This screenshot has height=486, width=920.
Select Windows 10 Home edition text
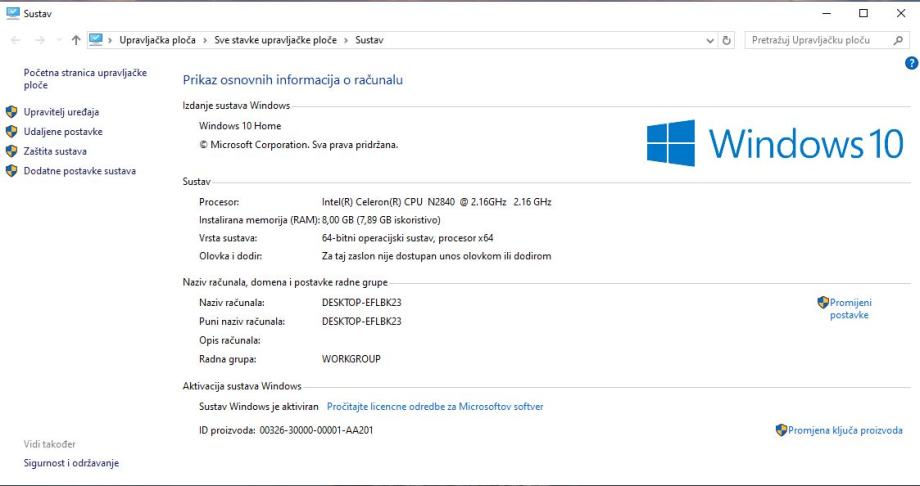tap(240, 126)
